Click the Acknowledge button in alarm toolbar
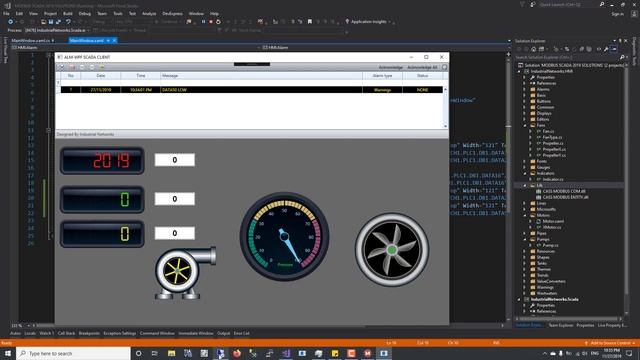This screenshot has height=360, width=640. (x=391, y=67)
